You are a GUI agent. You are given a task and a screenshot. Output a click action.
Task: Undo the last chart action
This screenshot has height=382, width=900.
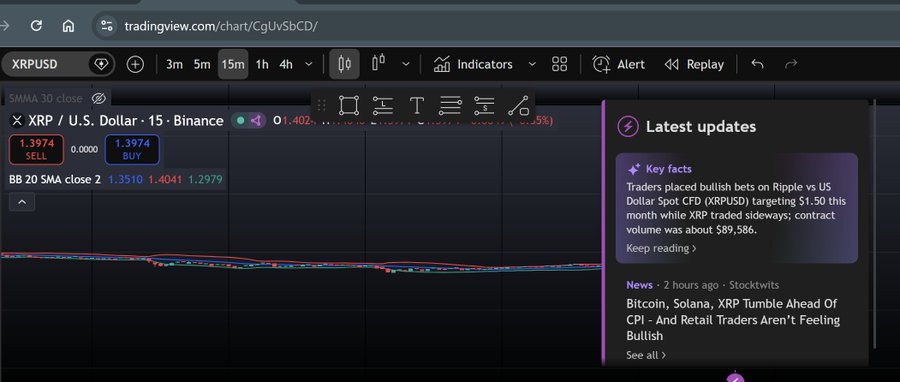tap(758, 64)
